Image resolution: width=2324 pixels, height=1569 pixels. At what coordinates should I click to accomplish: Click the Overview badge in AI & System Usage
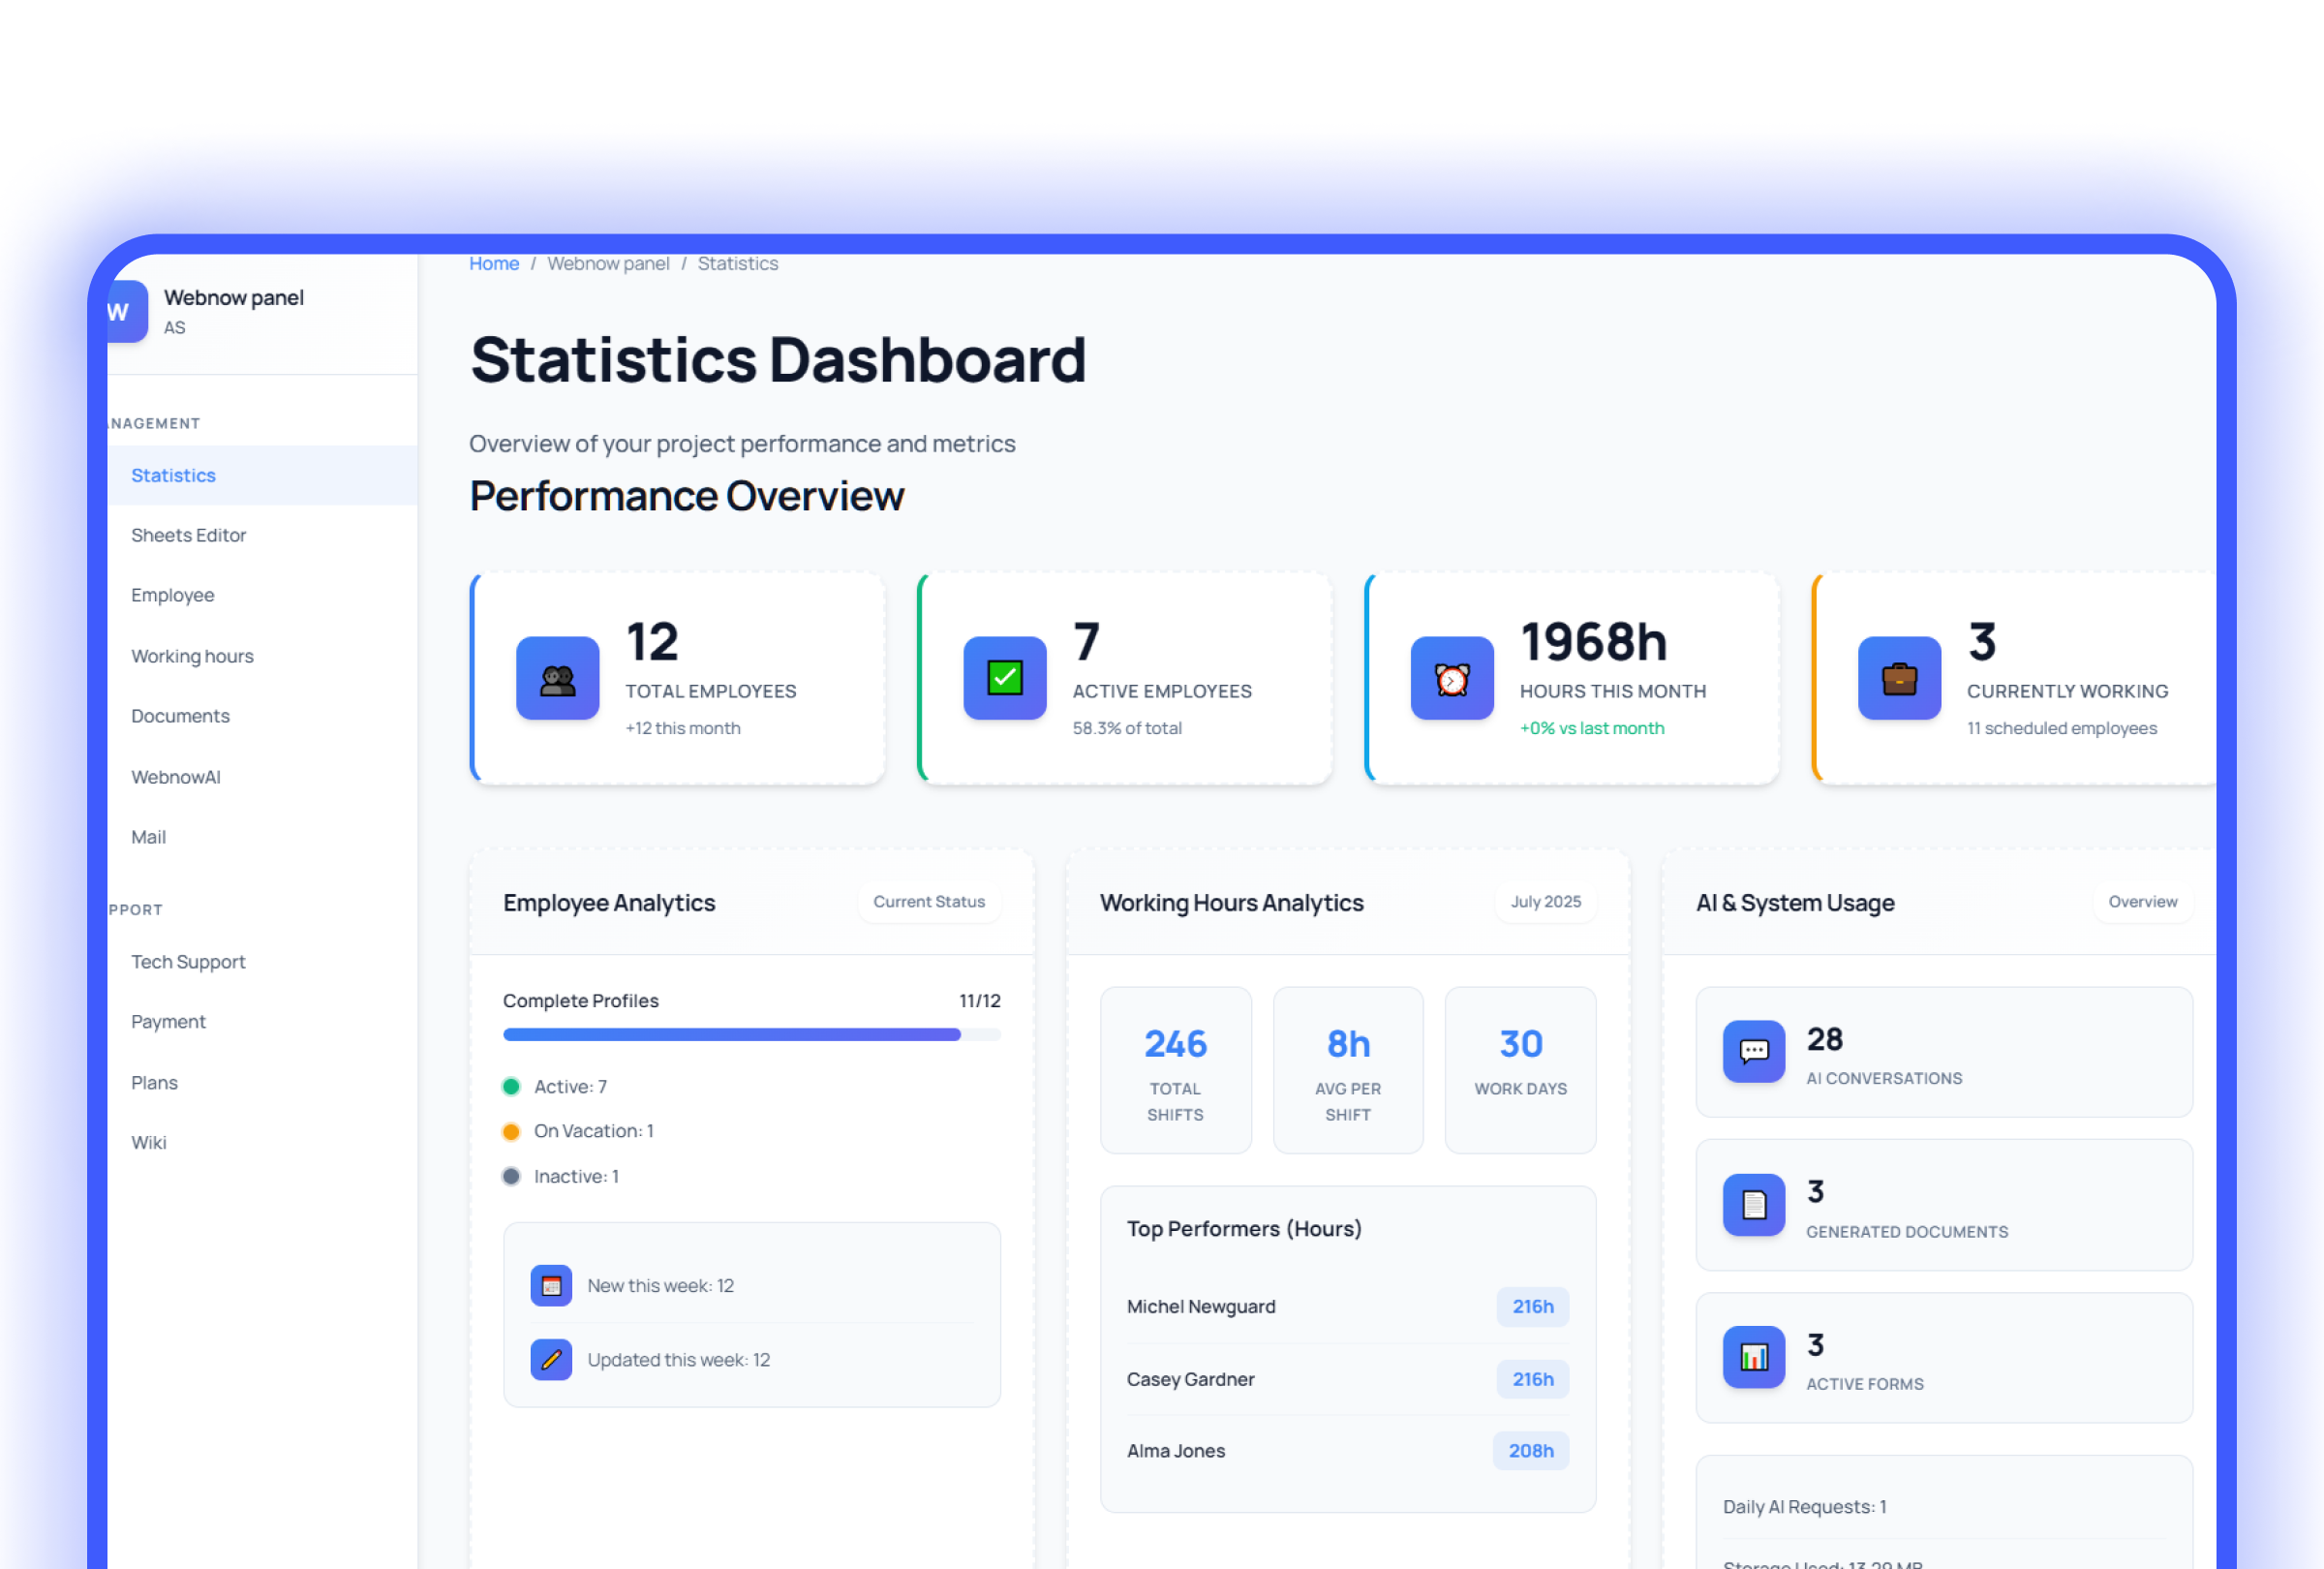tap(2143, 902)
